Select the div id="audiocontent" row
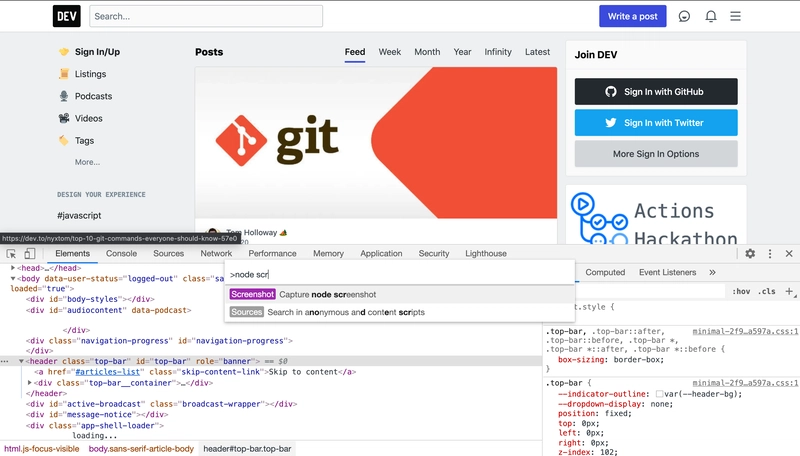Image resolution: width=800 pixels, height=456 pixels. click(x=109, y=310)
